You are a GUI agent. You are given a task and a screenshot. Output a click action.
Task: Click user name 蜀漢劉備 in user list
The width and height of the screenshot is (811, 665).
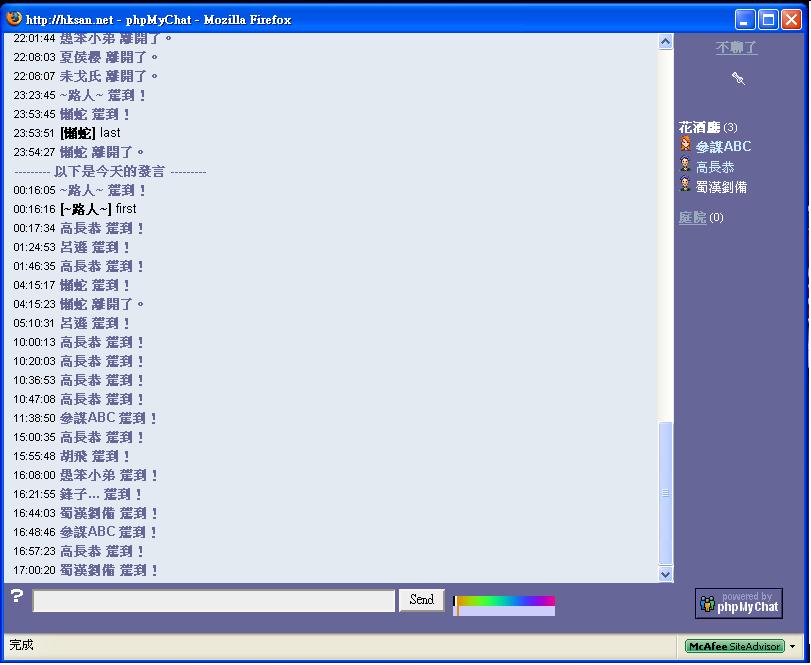pyautogui.click(x=721, y=187)
